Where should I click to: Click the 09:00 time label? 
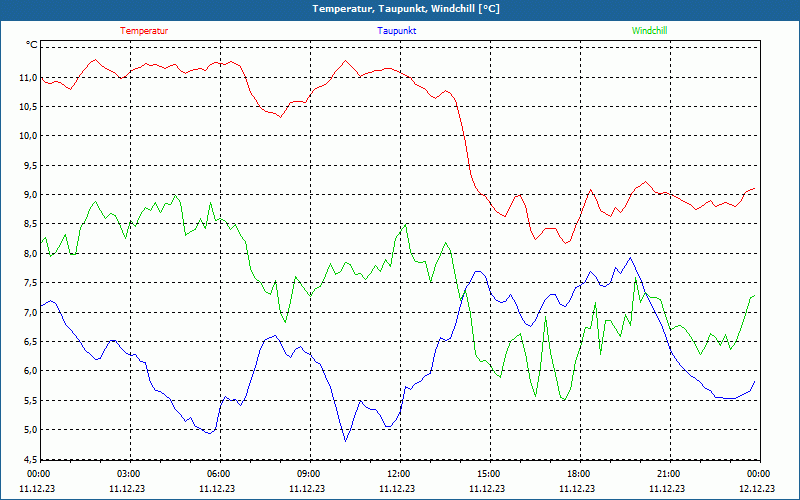click(307, 474)
